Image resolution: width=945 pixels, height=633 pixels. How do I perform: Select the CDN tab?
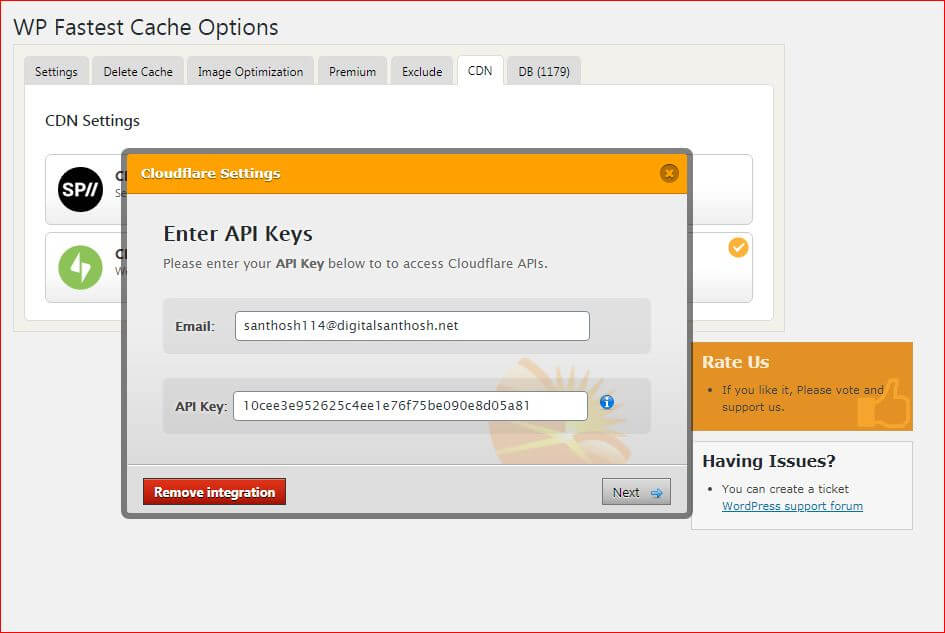coord(480,71)
